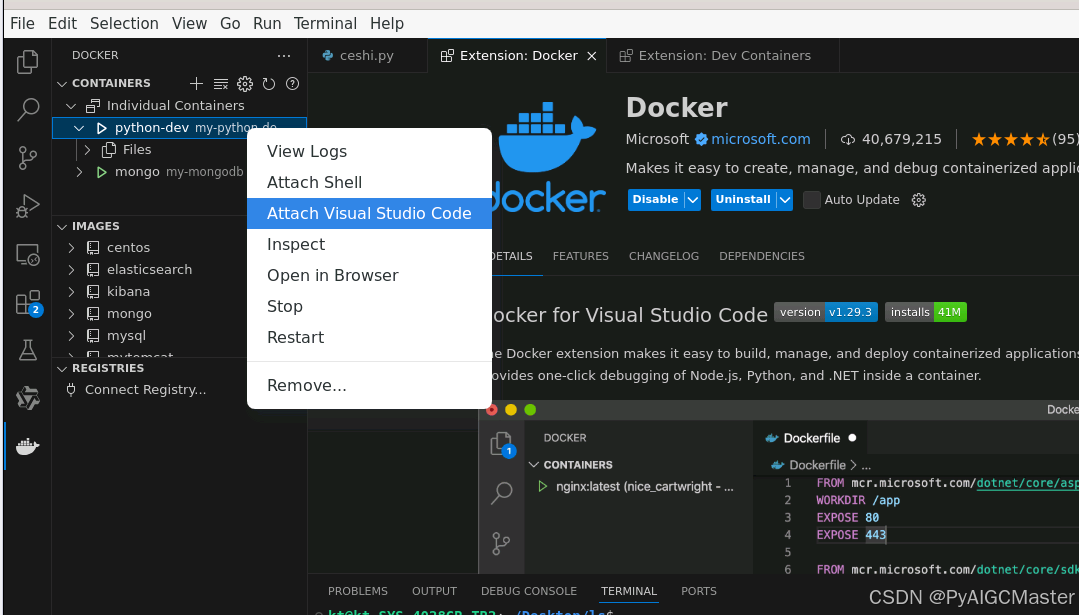This screenshot has width=1079, height=615.
Task: Switch to the ceshi.py editor tab
Action: coord(366,56)
